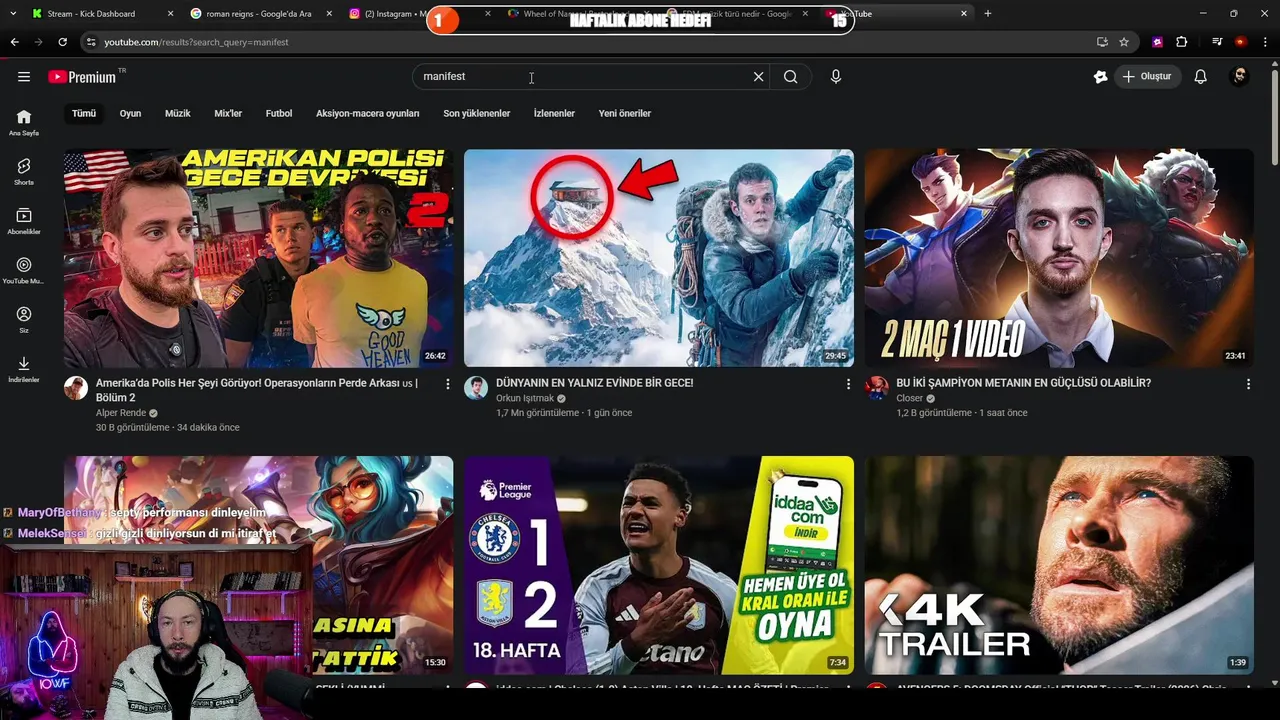
Task: Open title BU İKİ ŞAMPİYON METANIN EN GÜÇLÜSÜ
Action: point(1024,383)
